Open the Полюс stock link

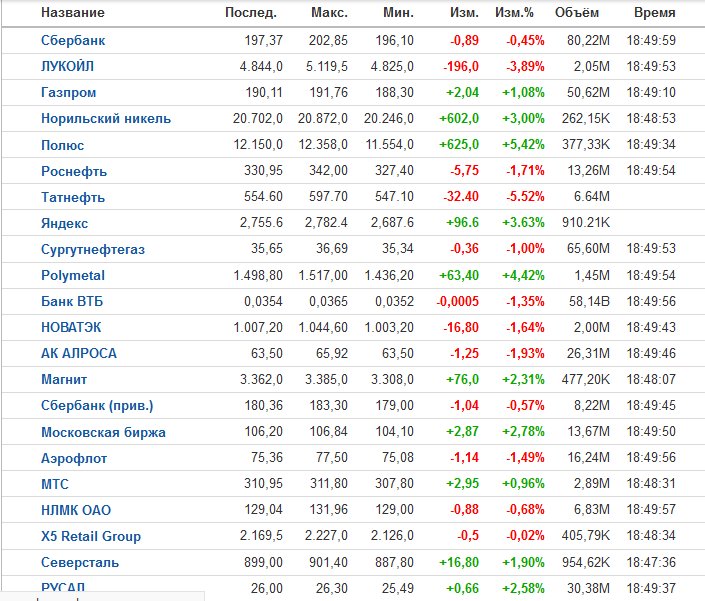(62, 145)
